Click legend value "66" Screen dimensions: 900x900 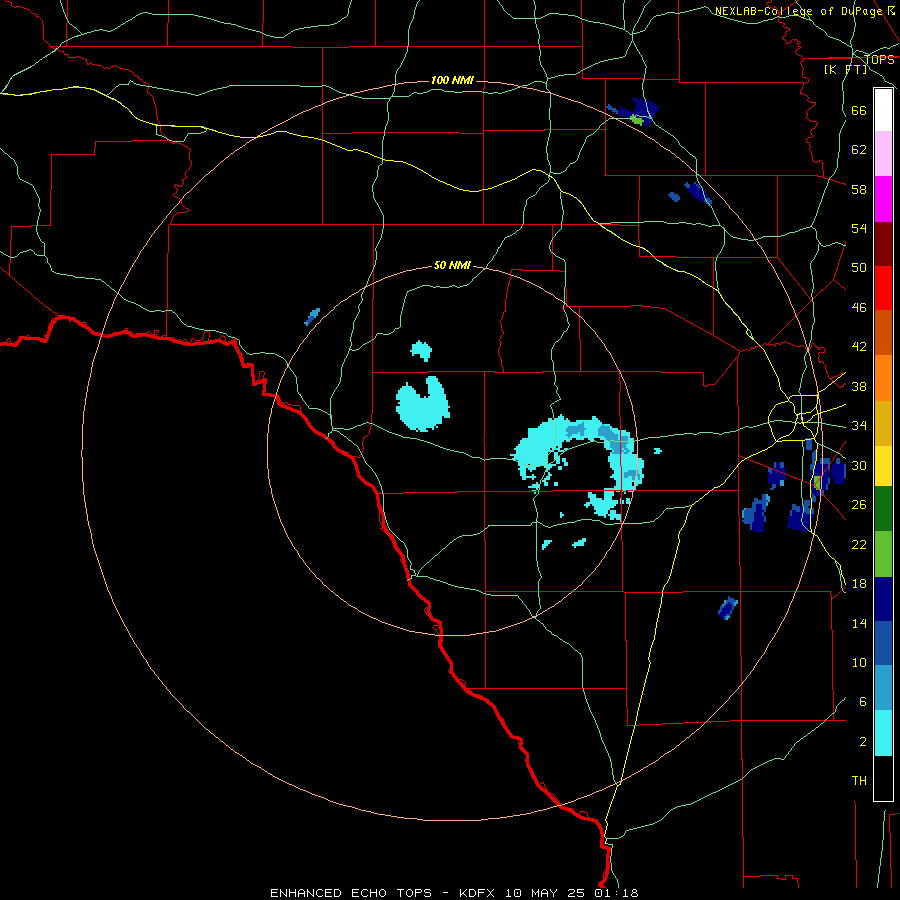tap(859, 111)
